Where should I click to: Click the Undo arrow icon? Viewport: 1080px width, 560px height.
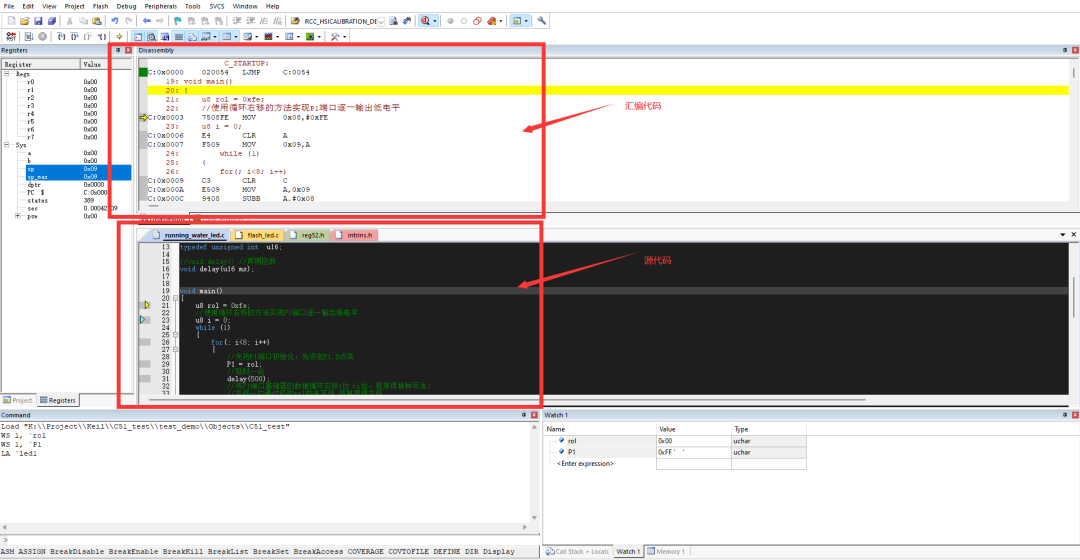pos(114,21)
